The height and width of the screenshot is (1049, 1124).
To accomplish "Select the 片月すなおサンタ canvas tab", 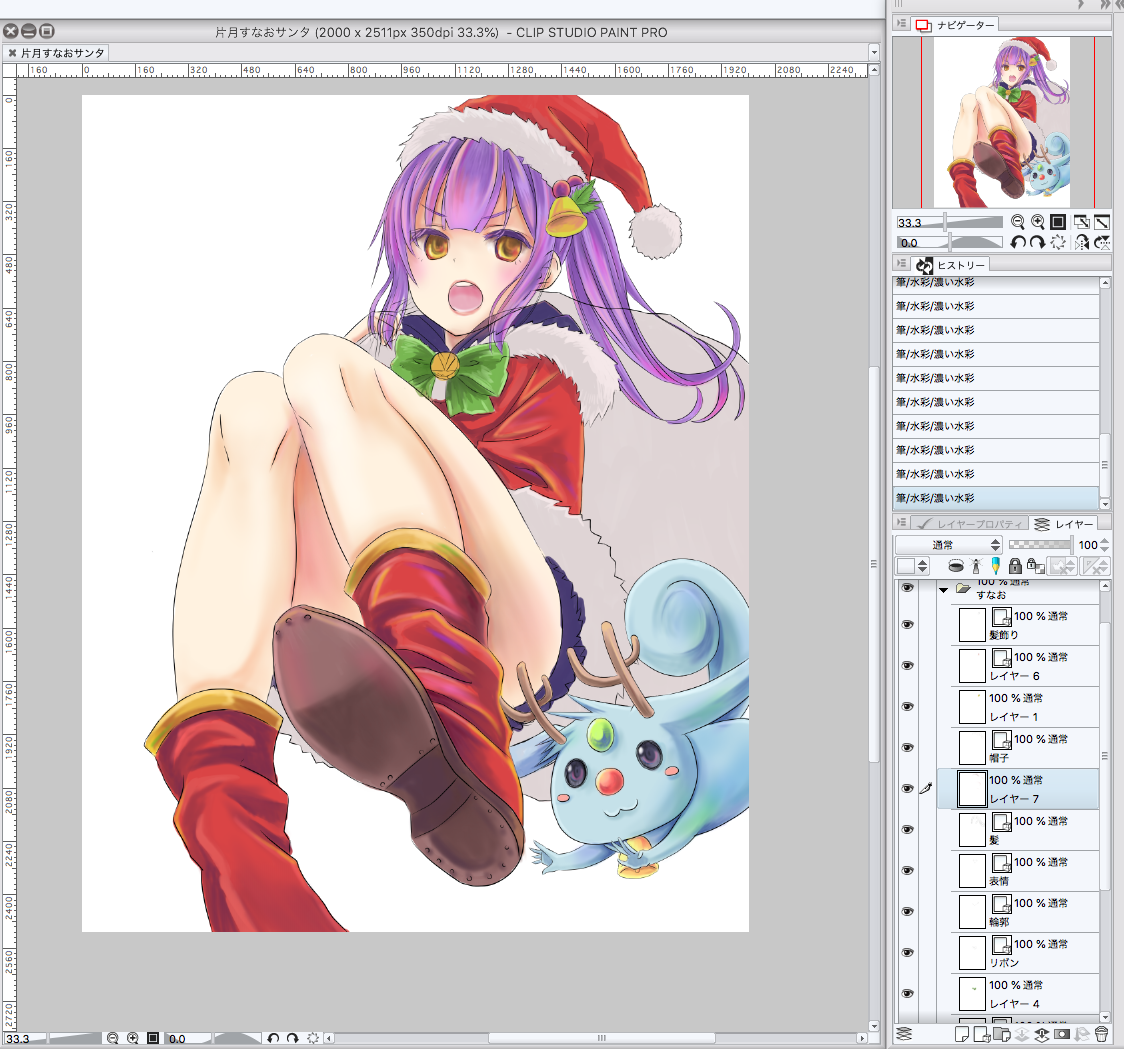I will click(x=62, y=53).
